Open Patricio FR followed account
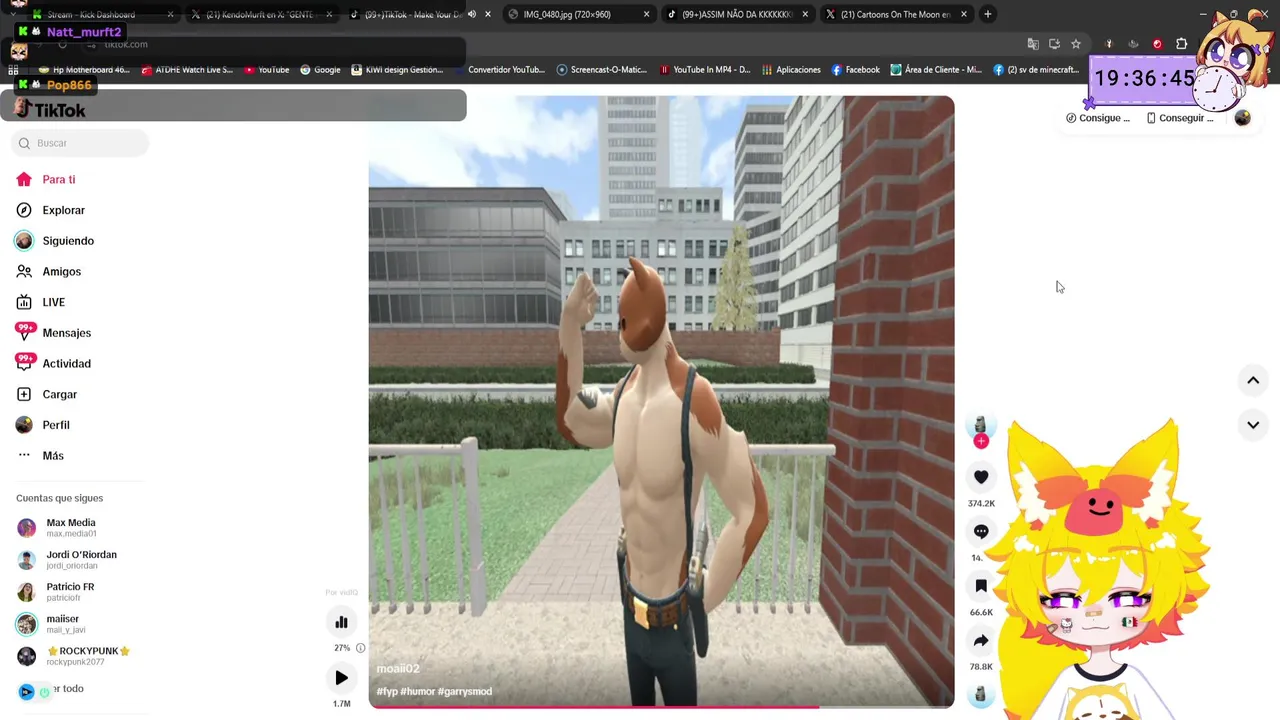The image size is (1280, 720). 70,591
